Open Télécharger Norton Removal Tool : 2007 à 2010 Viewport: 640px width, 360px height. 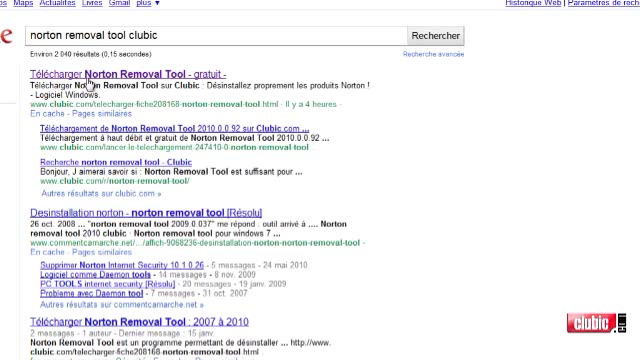point(139,322)
